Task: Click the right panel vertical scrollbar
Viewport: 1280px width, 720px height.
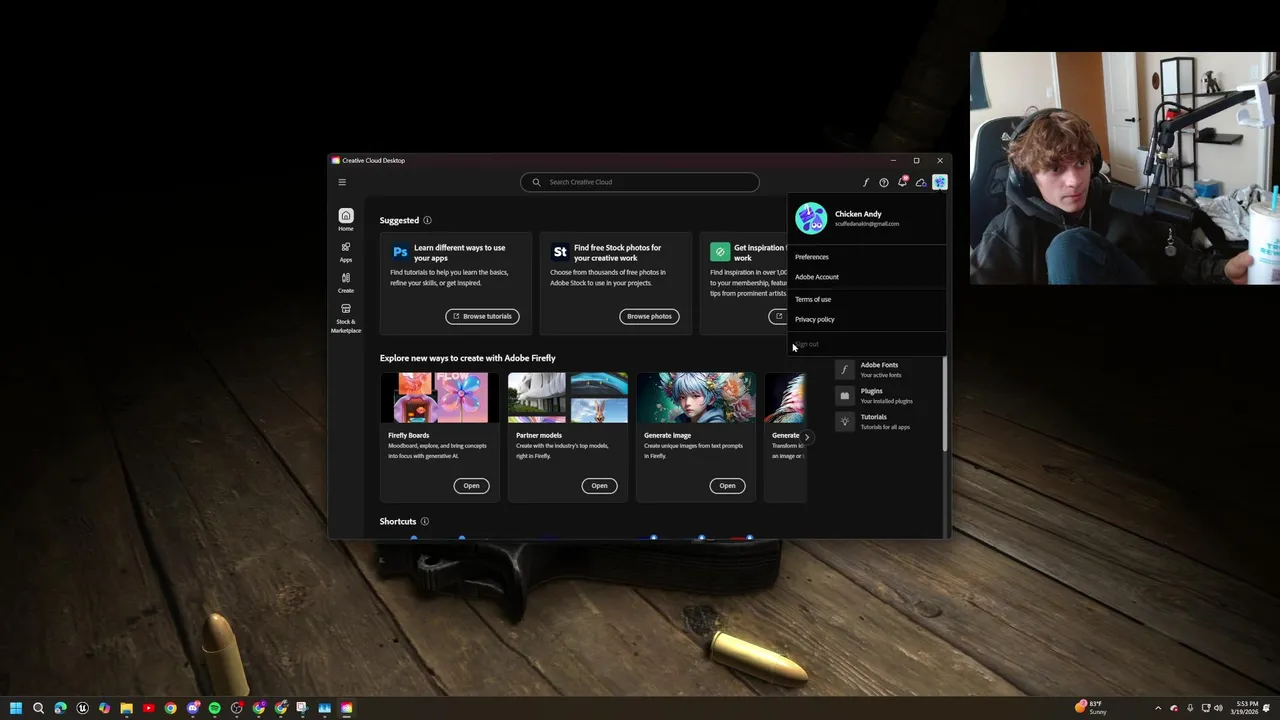Action: click(944, 405)
